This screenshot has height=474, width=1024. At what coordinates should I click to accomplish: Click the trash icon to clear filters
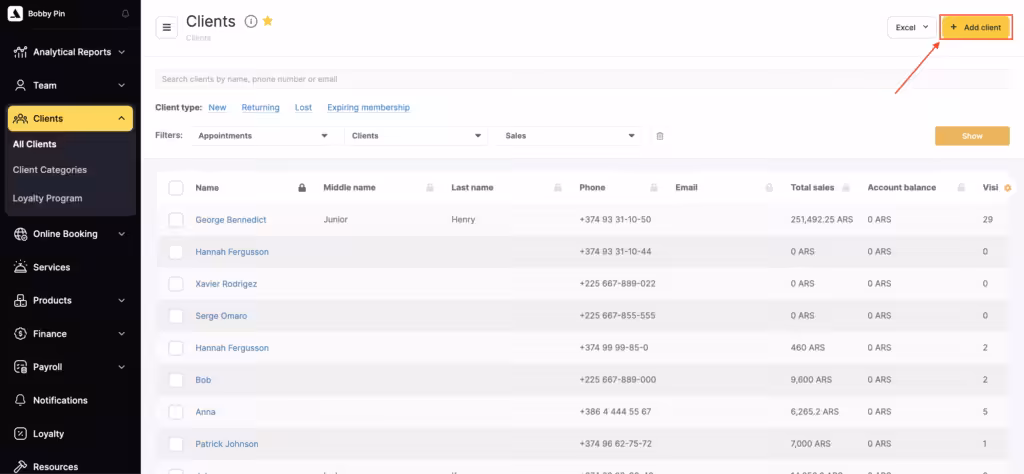click(x=660, y=136)
